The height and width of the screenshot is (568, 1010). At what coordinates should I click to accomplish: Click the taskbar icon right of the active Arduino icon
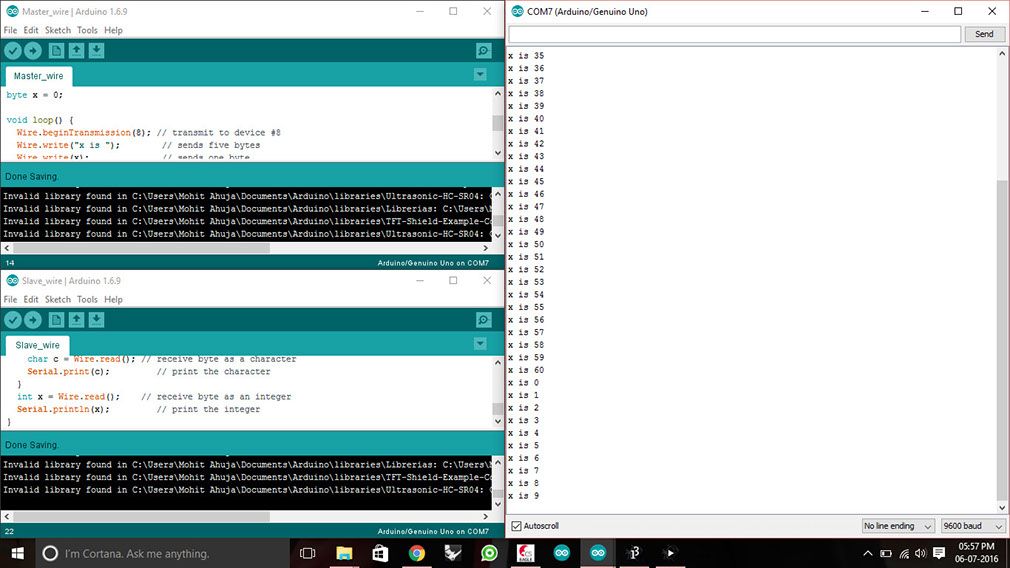tap(634, 553)
